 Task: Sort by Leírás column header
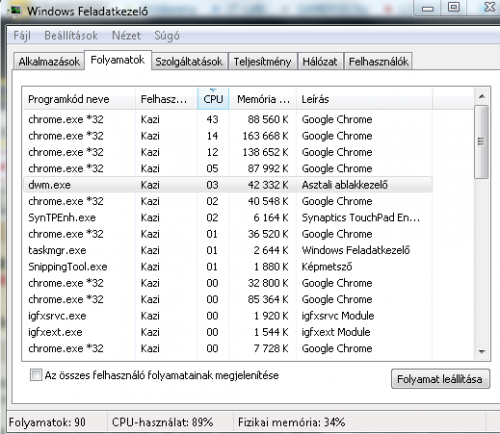[x=364, y=99]
